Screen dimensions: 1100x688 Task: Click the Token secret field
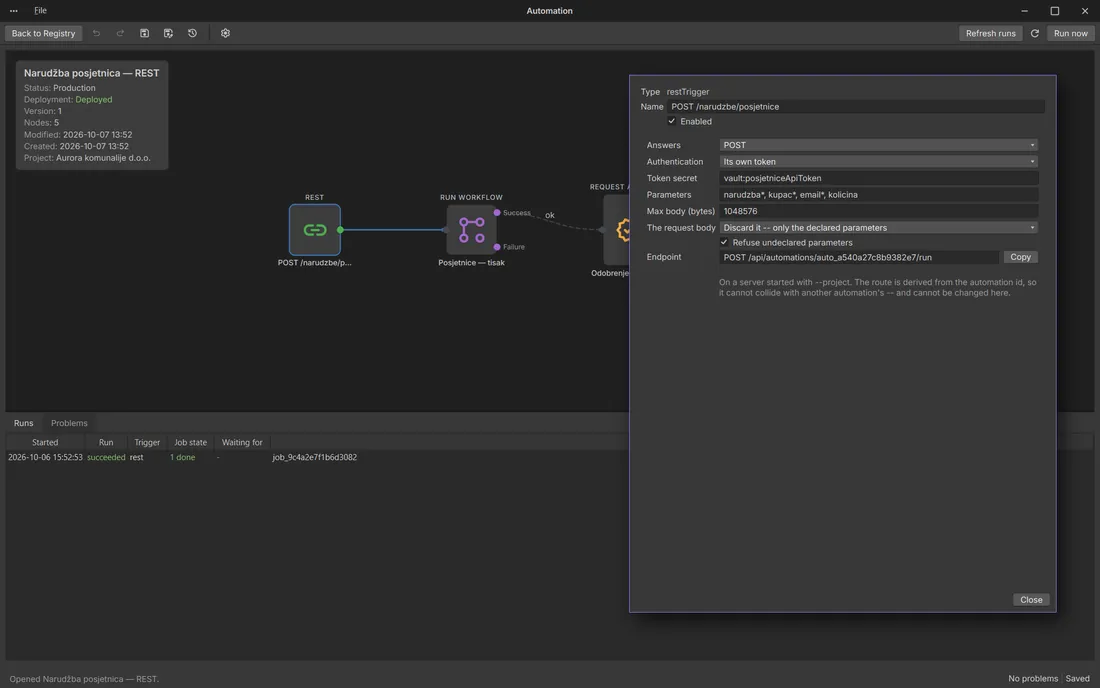tap(878, 178)
